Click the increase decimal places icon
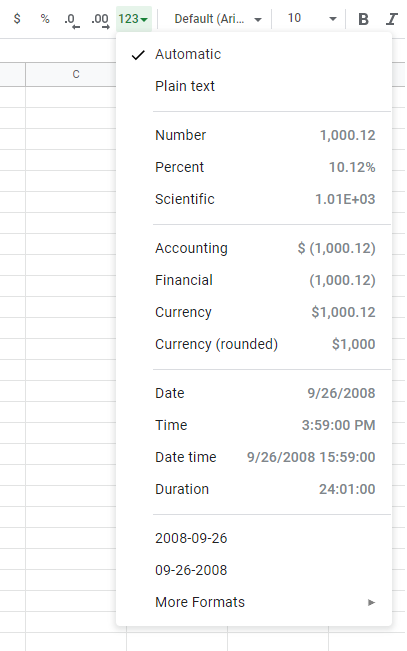The image size is (407, 651). coord(101,20)
